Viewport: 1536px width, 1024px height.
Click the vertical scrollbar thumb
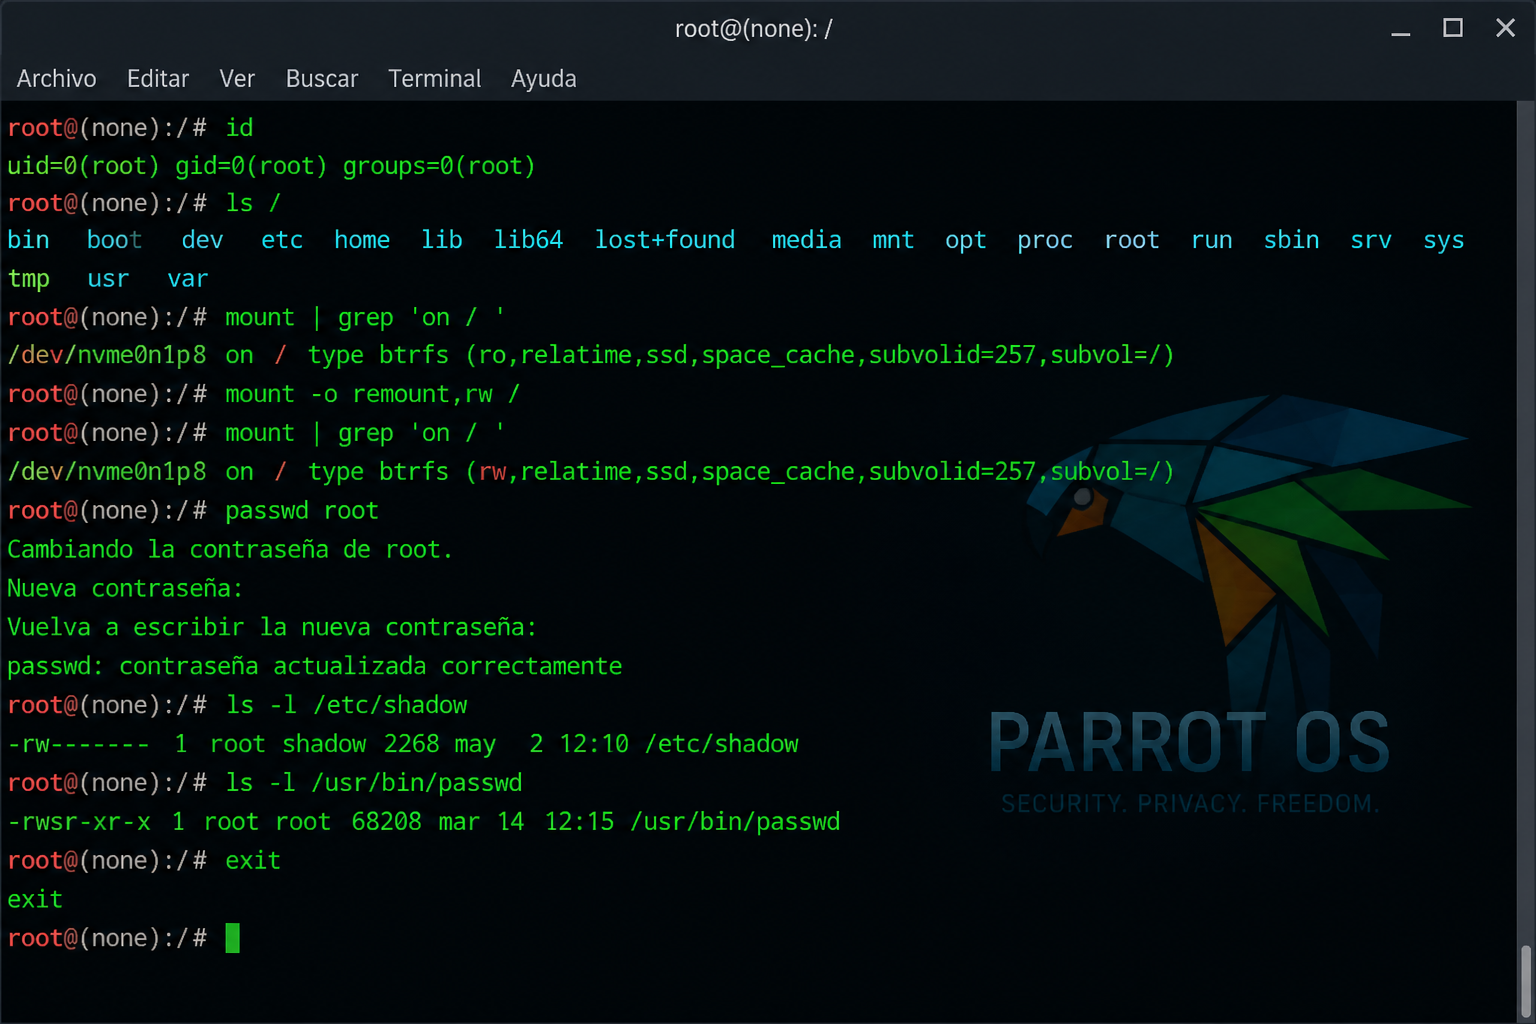click(x=1526, y=980)
